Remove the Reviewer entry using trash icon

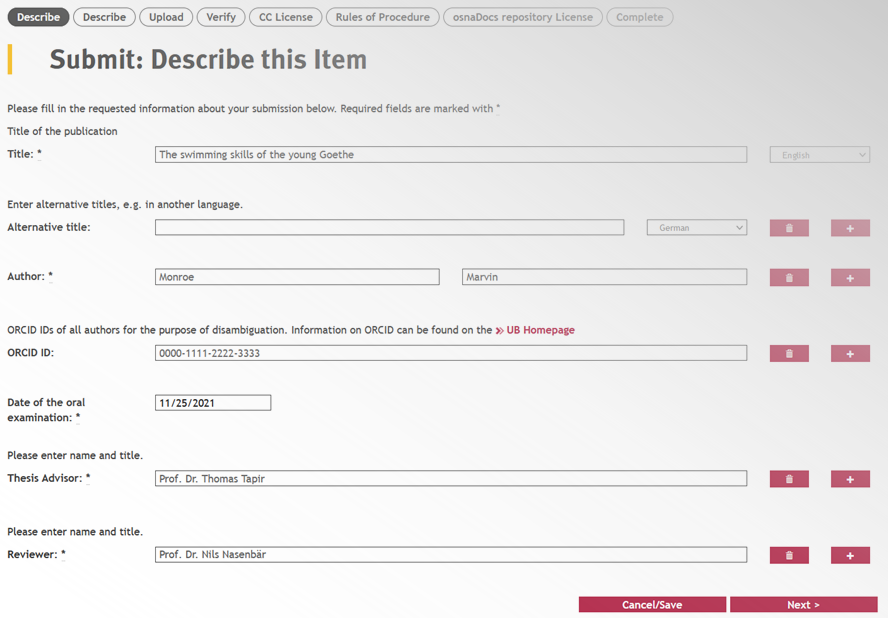(789, 555)
